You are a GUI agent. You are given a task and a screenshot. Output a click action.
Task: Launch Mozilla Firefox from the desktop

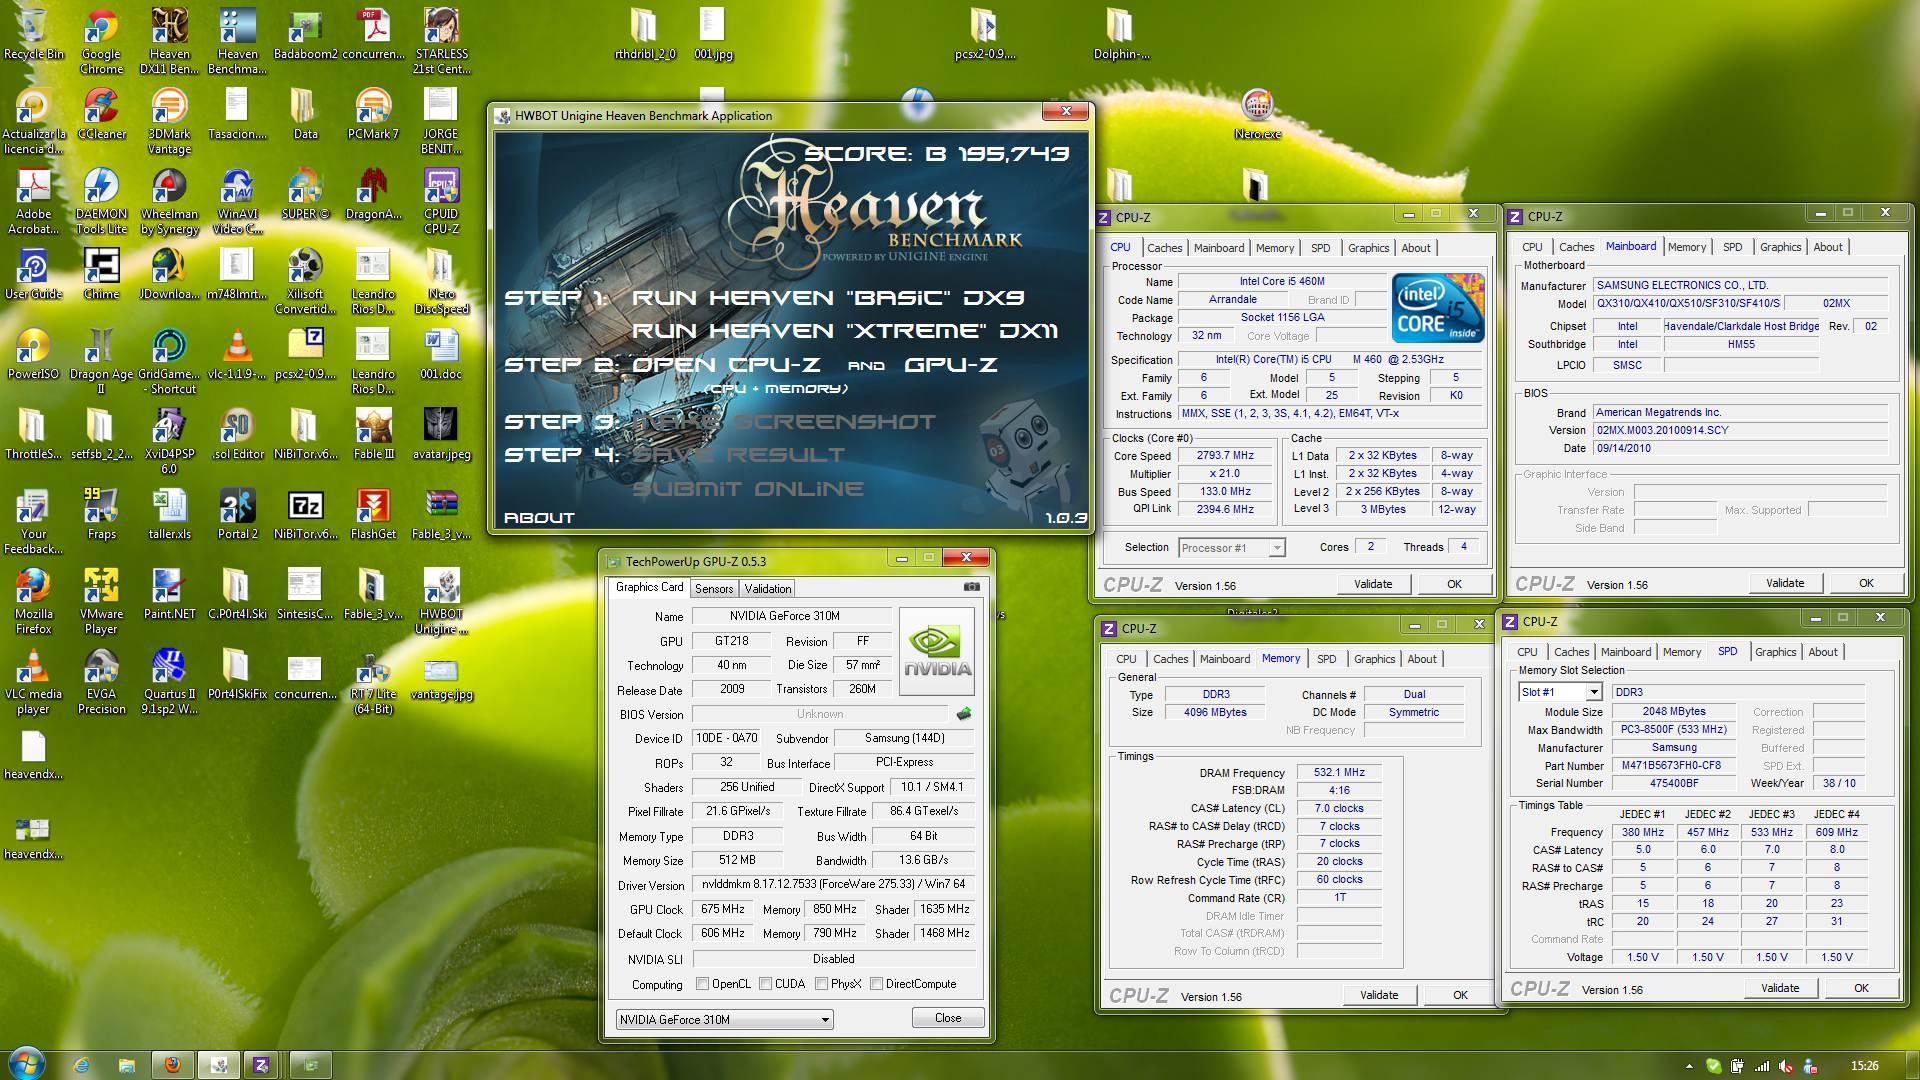[x=33, y=601]
